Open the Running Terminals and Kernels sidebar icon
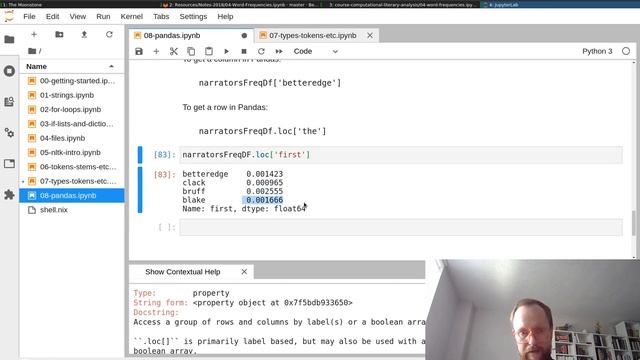 click(9, 71)
